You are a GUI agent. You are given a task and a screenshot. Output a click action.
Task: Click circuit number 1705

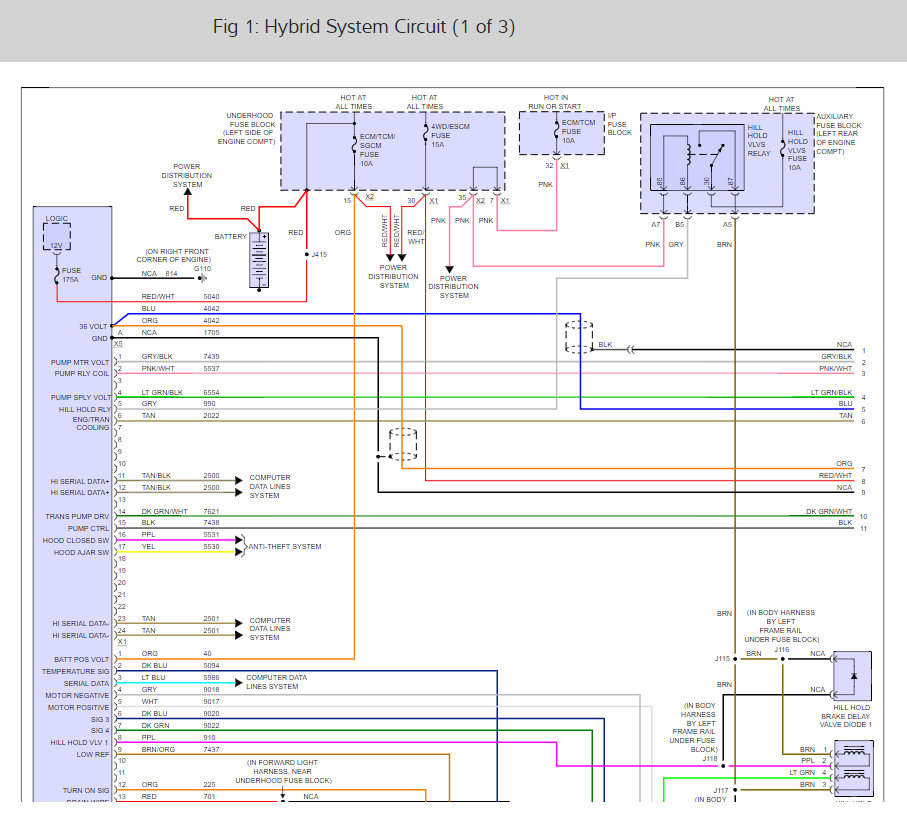click(211, 333)
